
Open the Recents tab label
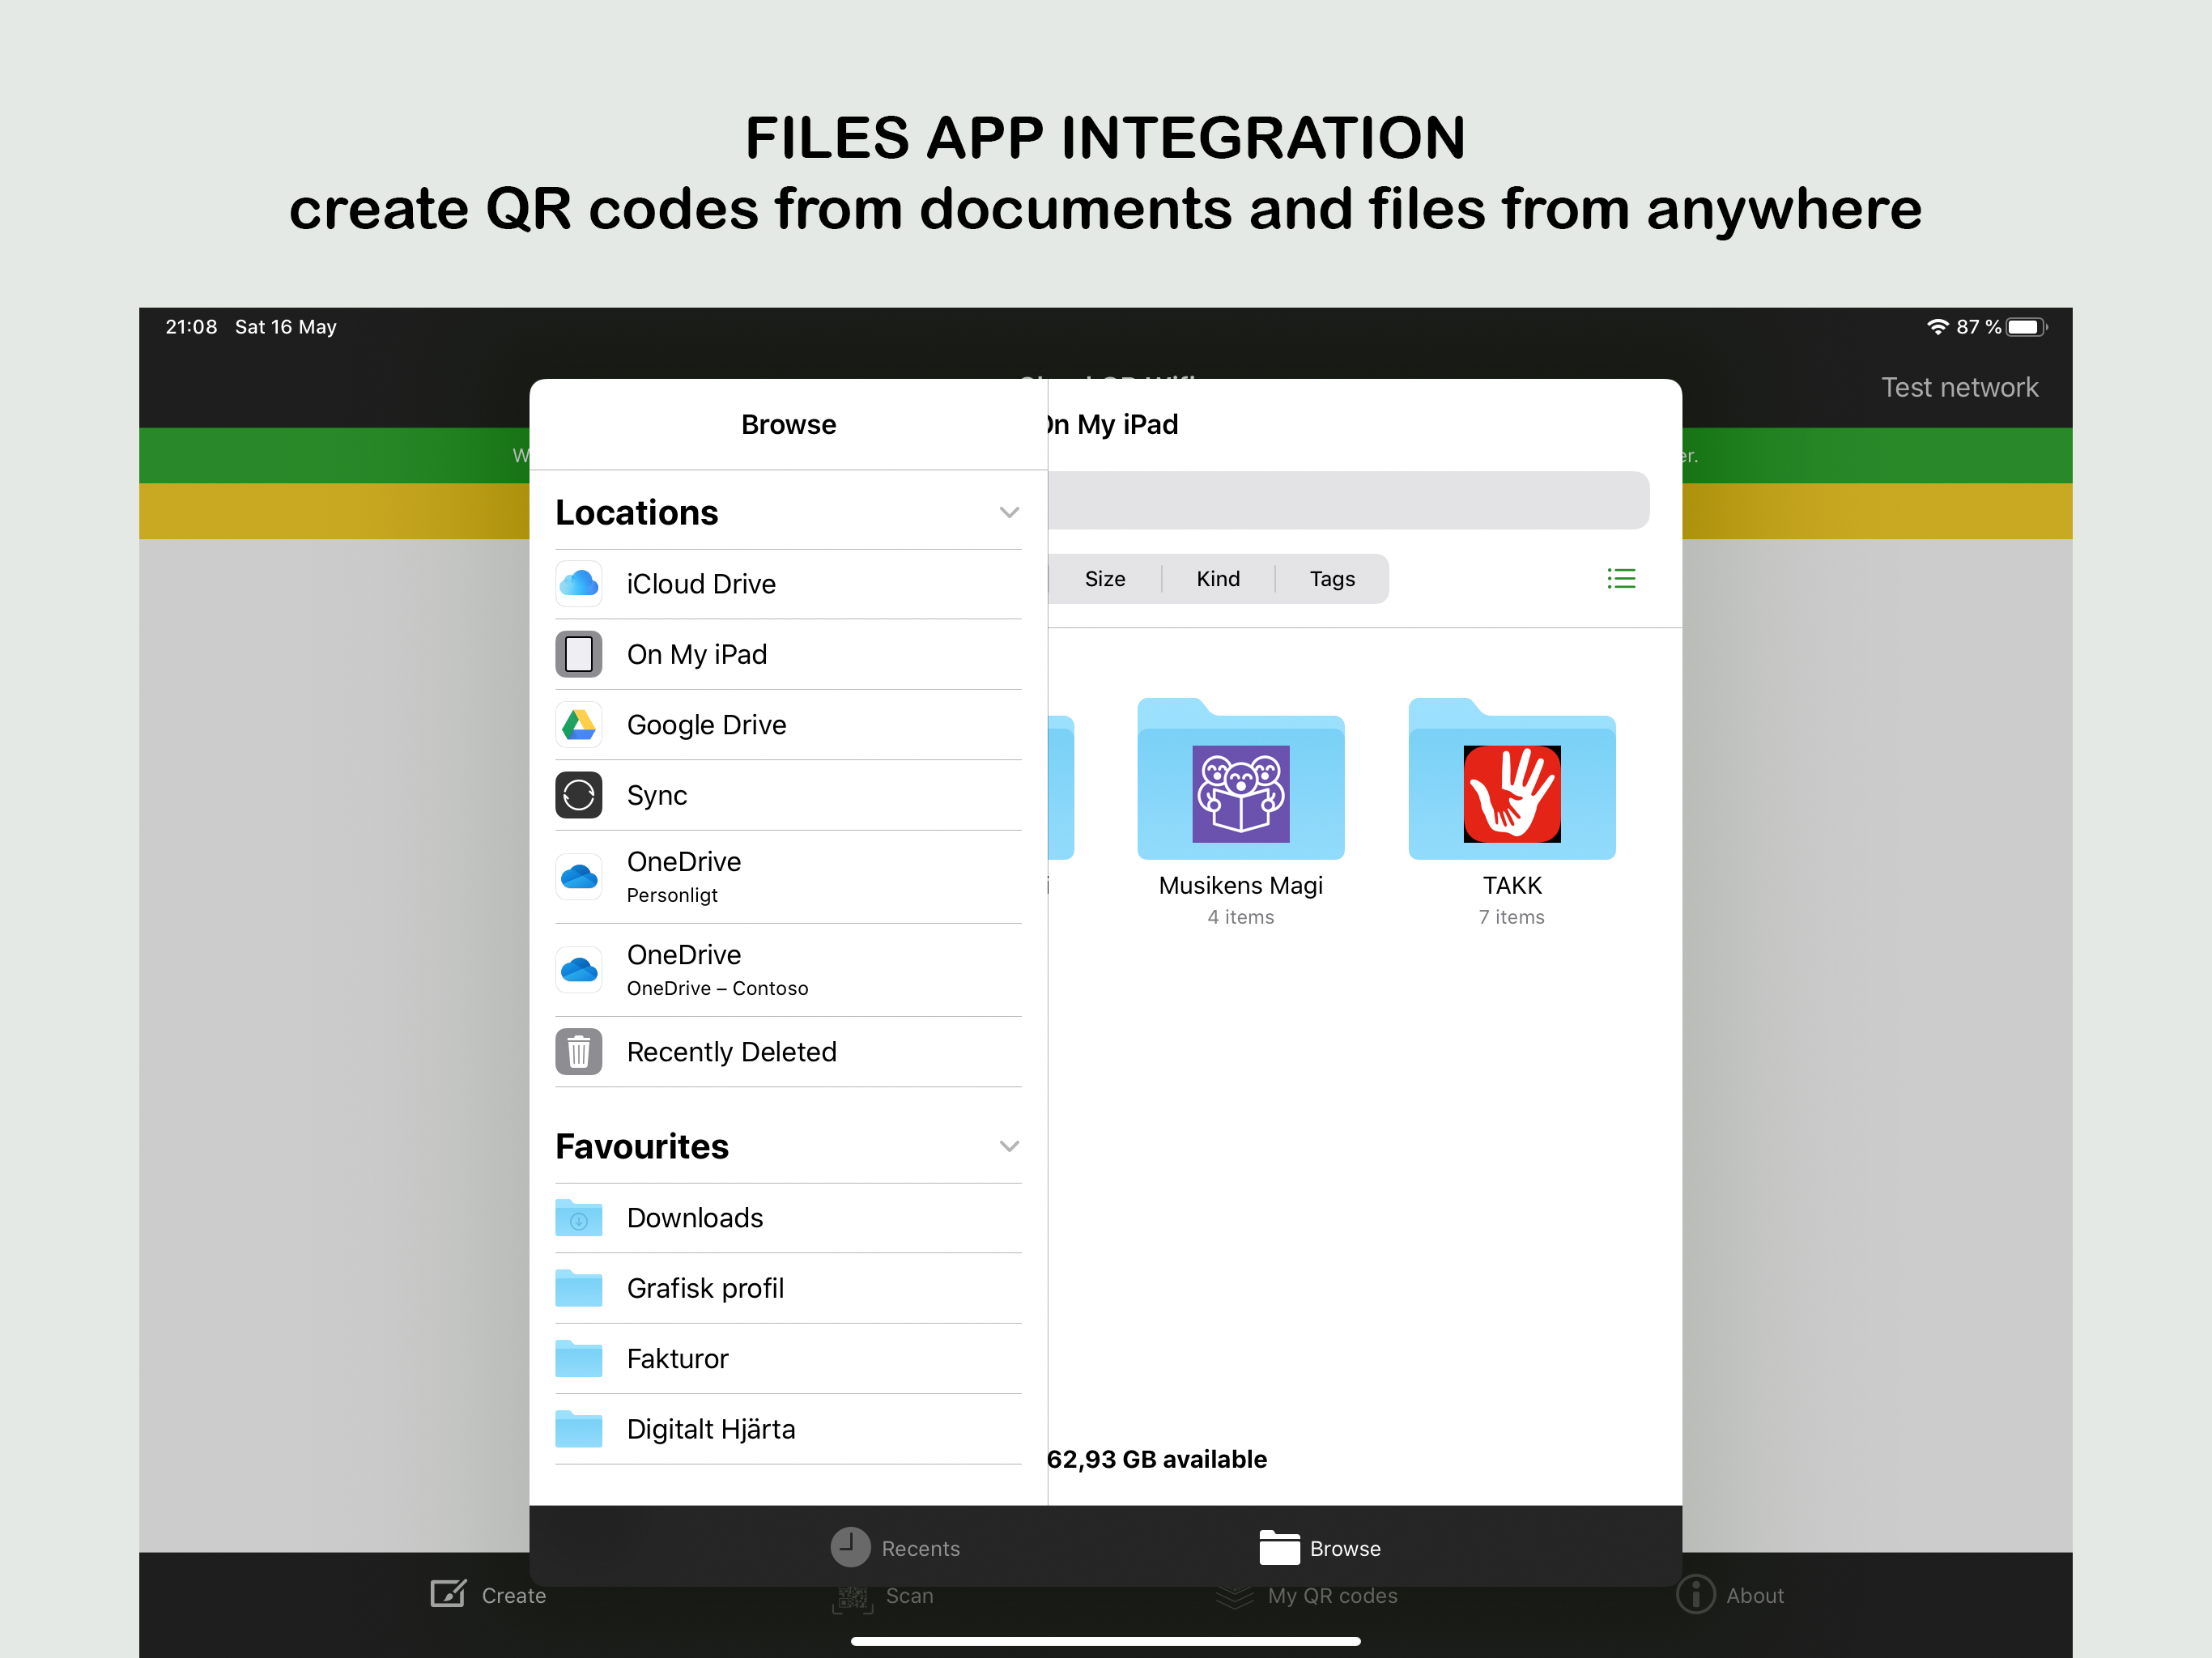(x=920, y=1548)
